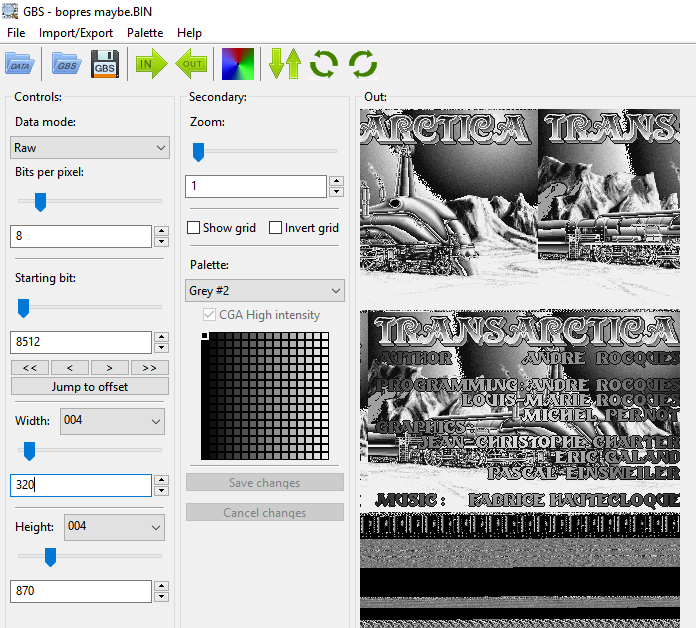The image size is (696, 628).
Task: Open the Palette menu
Action: click(x=145, y=32)
